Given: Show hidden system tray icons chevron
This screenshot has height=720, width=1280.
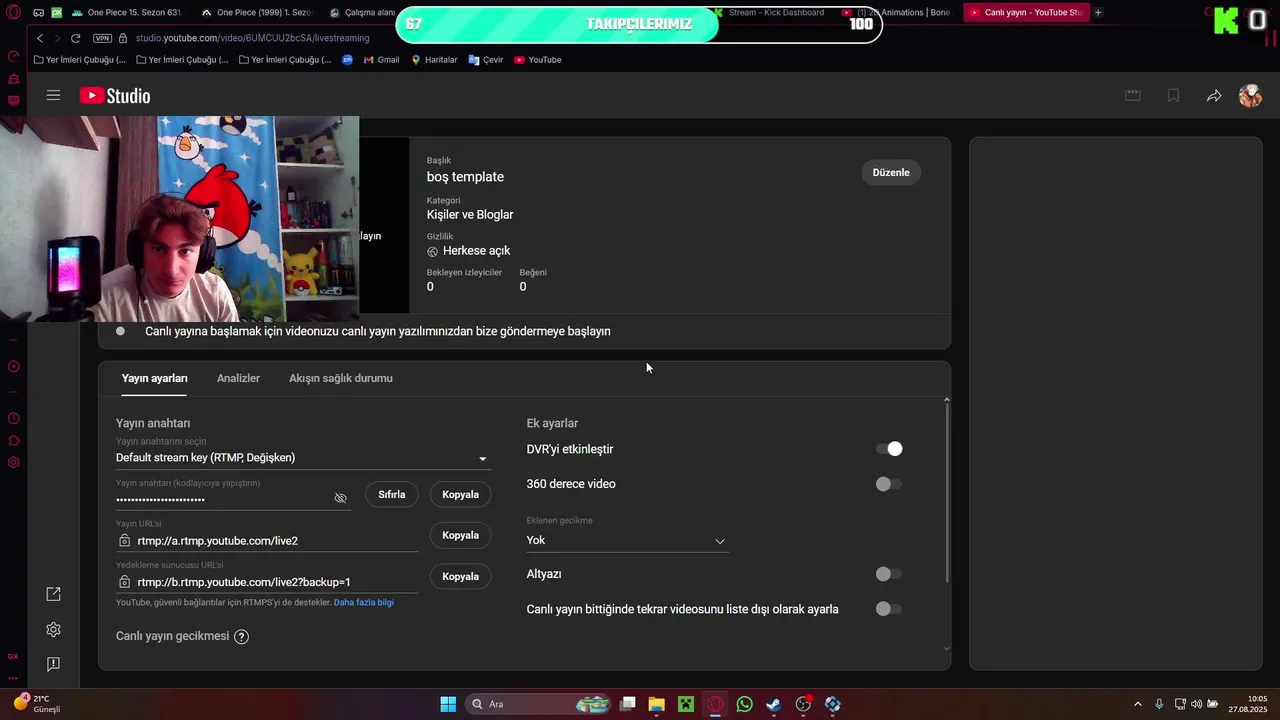Looking at the screenshot, I should pos(1137,704).
